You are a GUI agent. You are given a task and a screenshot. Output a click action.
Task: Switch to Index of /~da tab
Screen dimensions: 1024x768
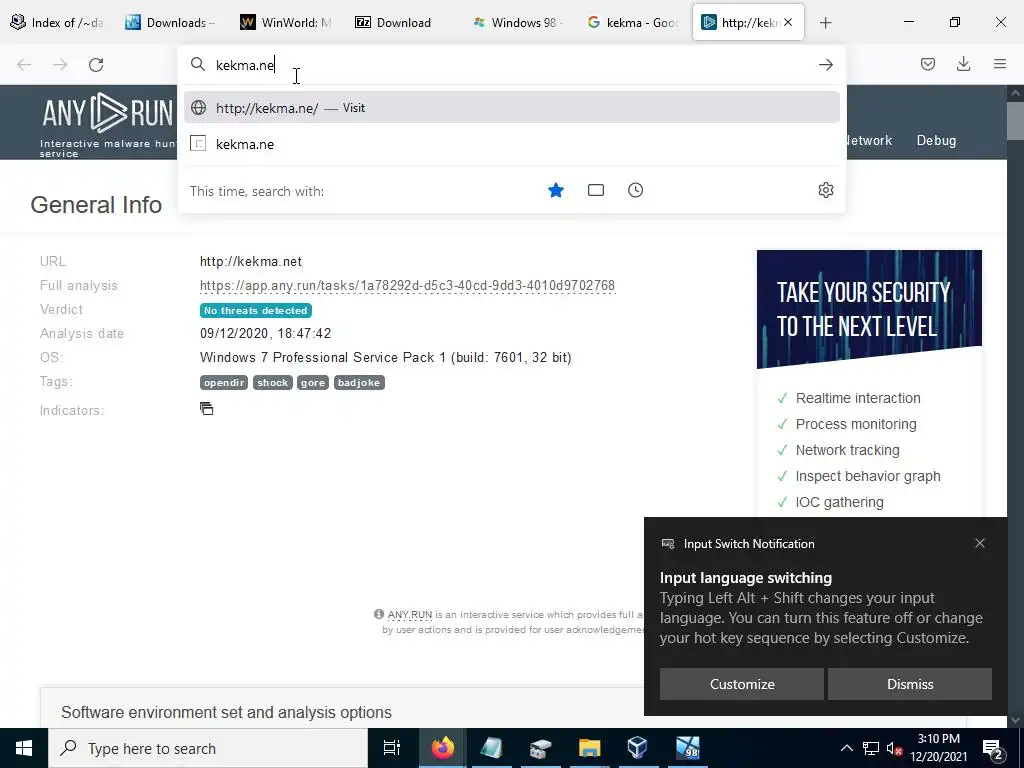coord(57,22)
